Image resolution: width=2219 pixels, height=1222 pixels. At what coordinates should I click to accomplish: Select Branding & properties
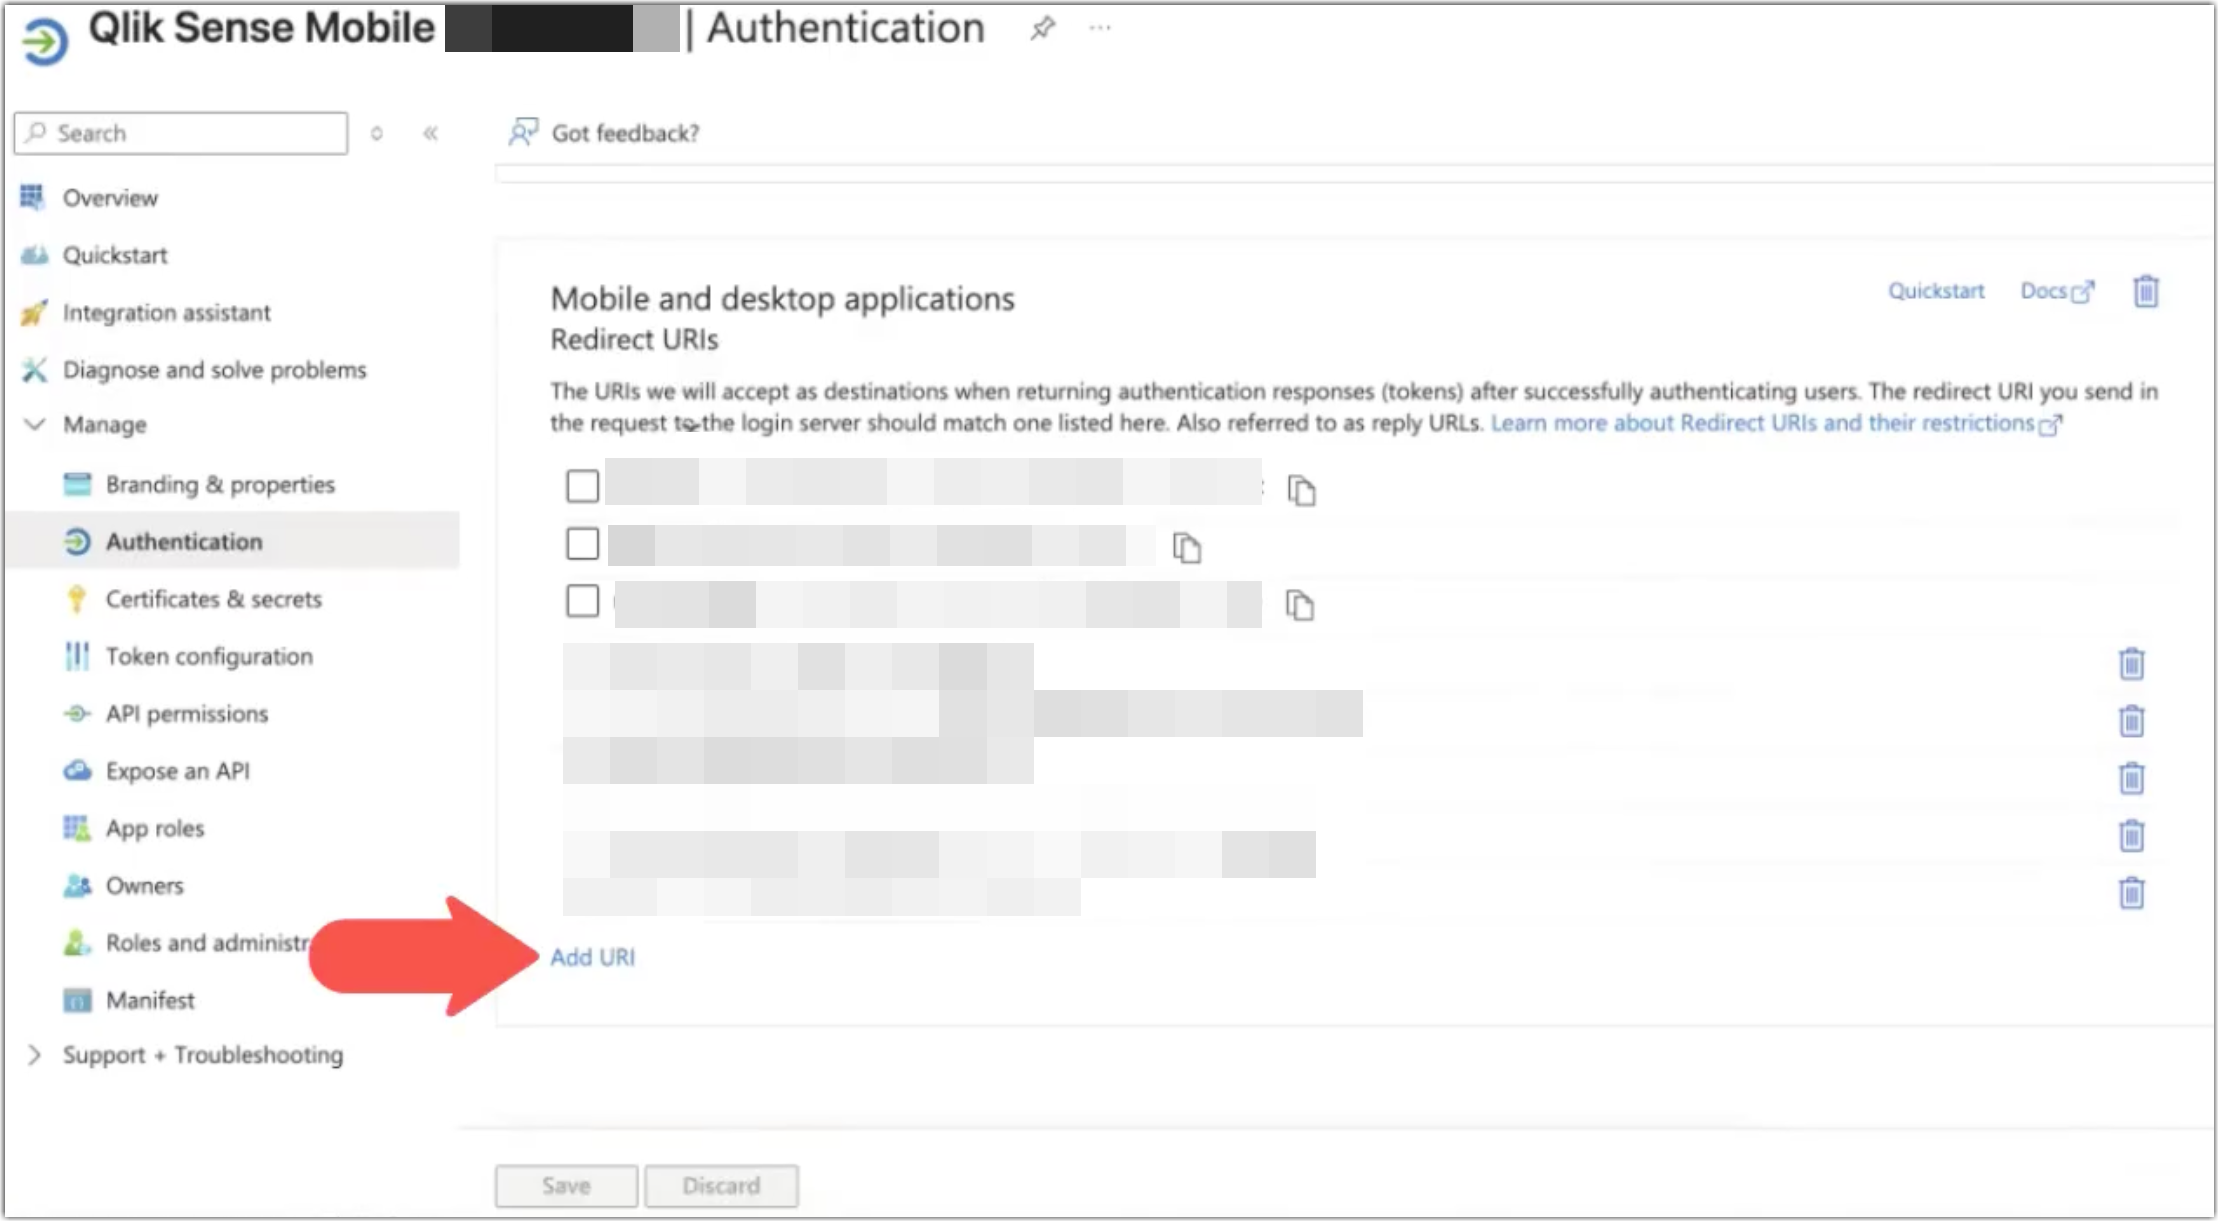pyautogui.click(x=219, y=484)
